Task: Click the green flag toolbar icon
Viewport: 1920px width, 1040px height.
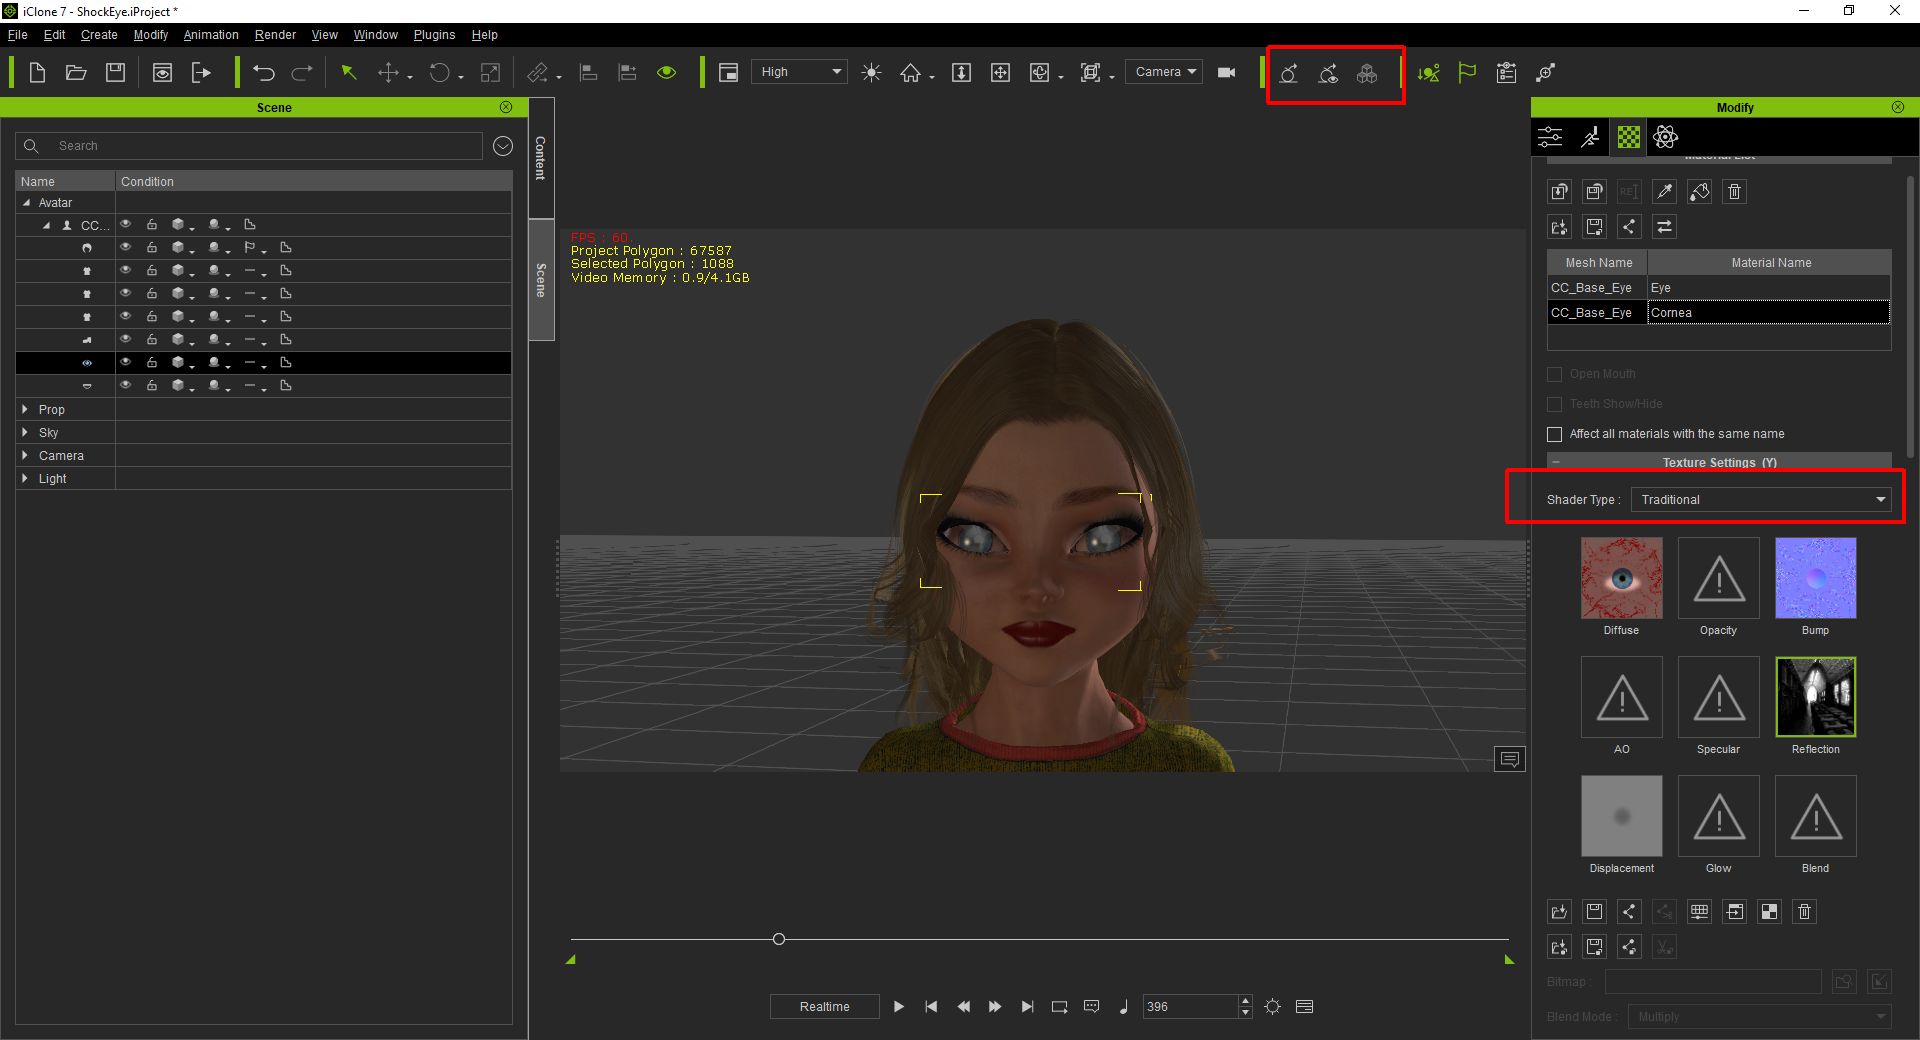Action: click(x=1467, y=73)
